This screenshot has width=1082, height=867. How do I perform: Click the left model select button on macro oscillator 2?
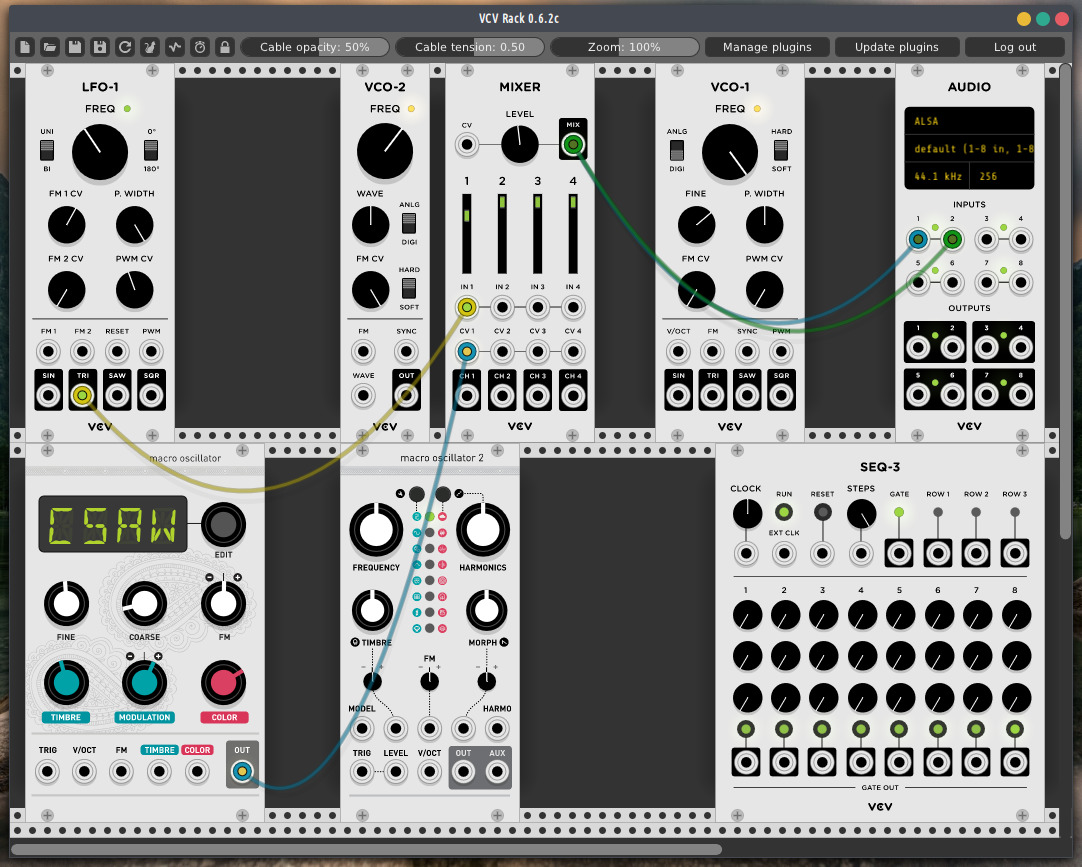pyautogui.click(x=416, y=494)
